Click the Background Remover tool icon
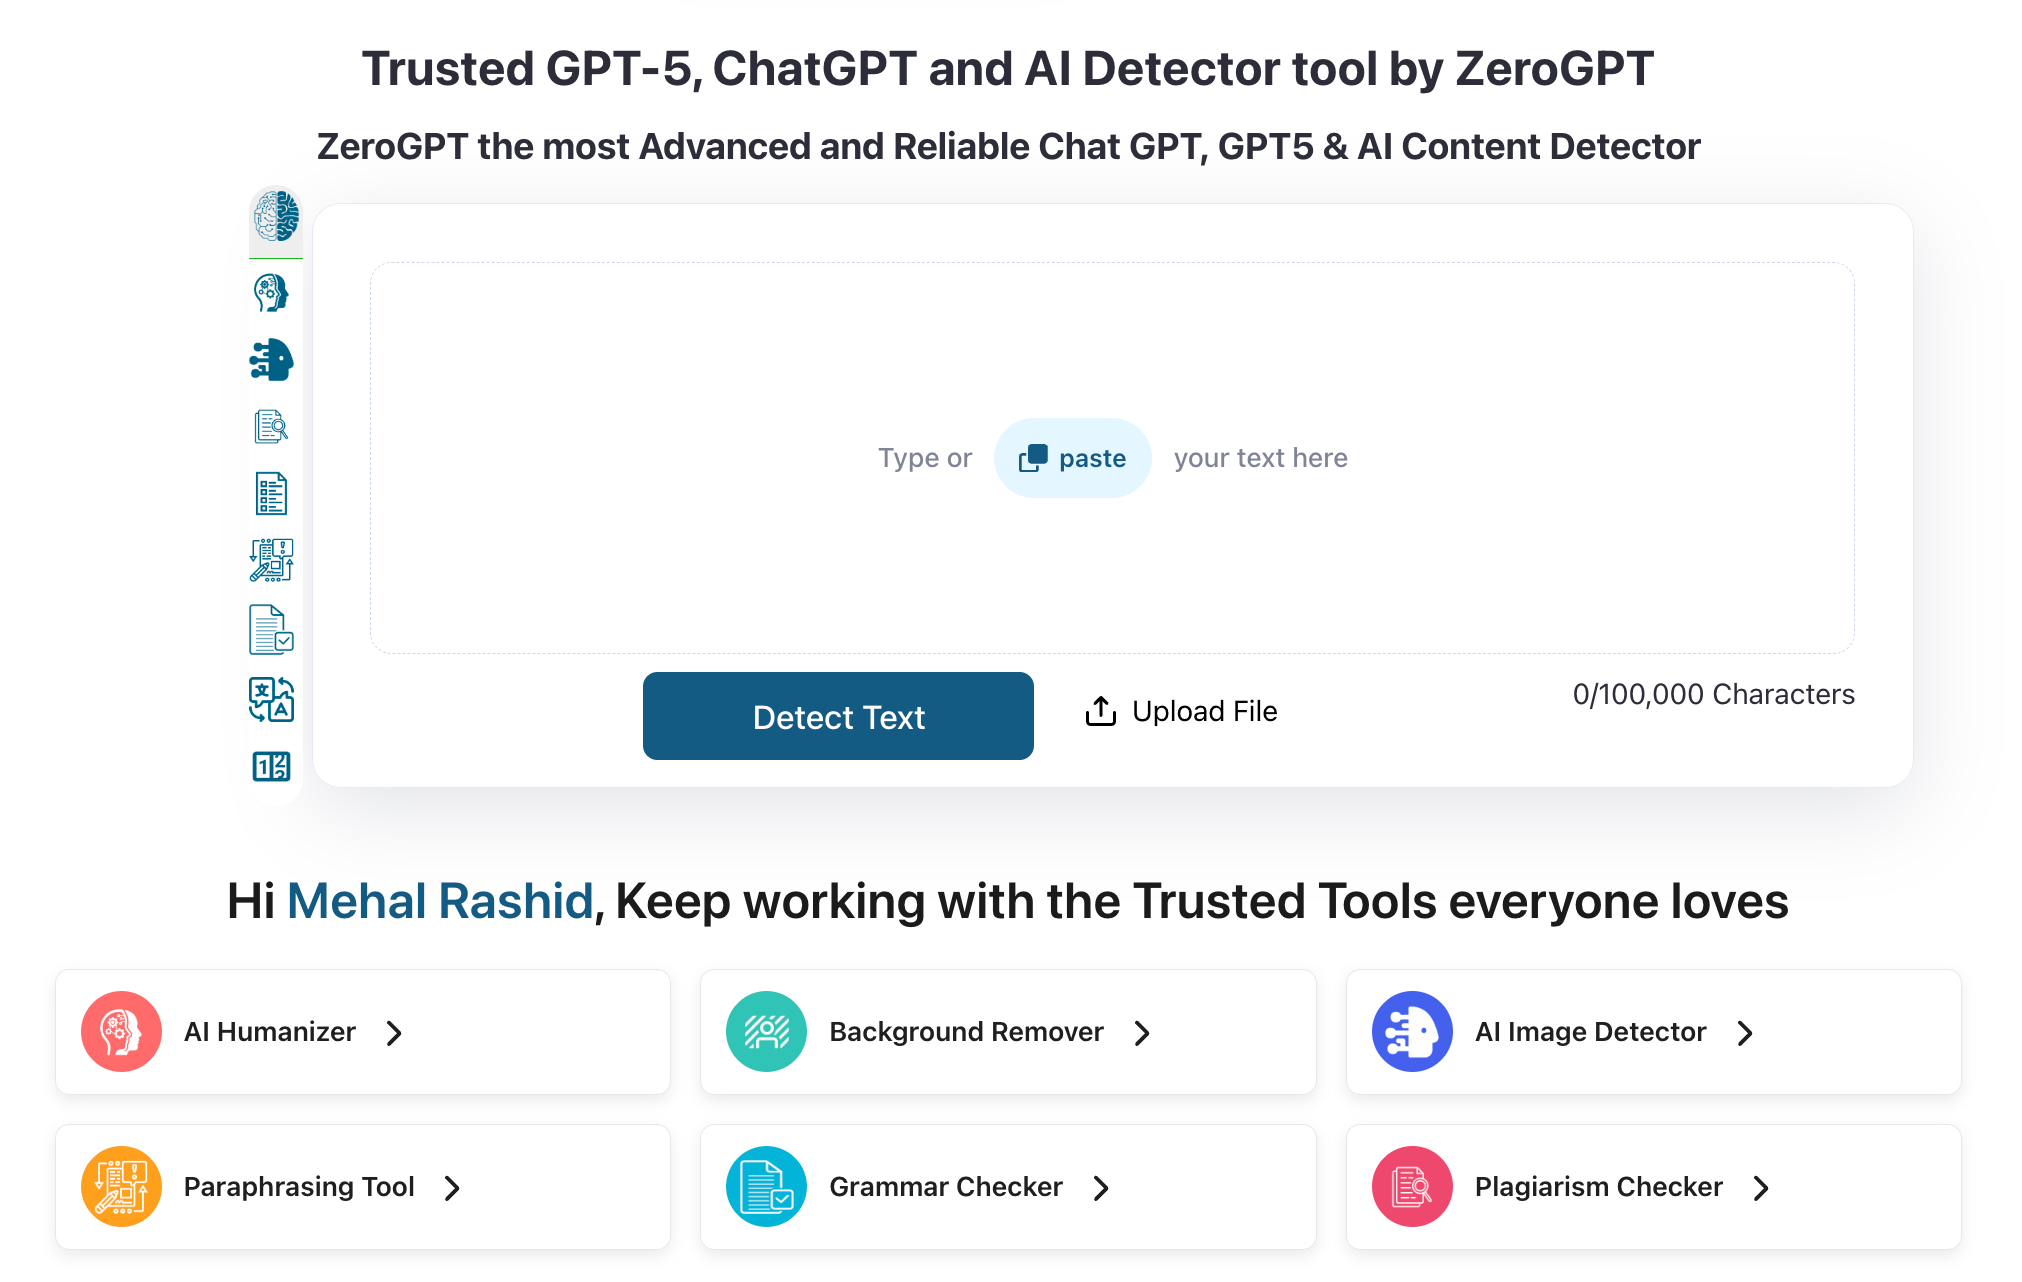Image resolution: width=2022 pixels, height=1282 pixels. (766, 1031)
